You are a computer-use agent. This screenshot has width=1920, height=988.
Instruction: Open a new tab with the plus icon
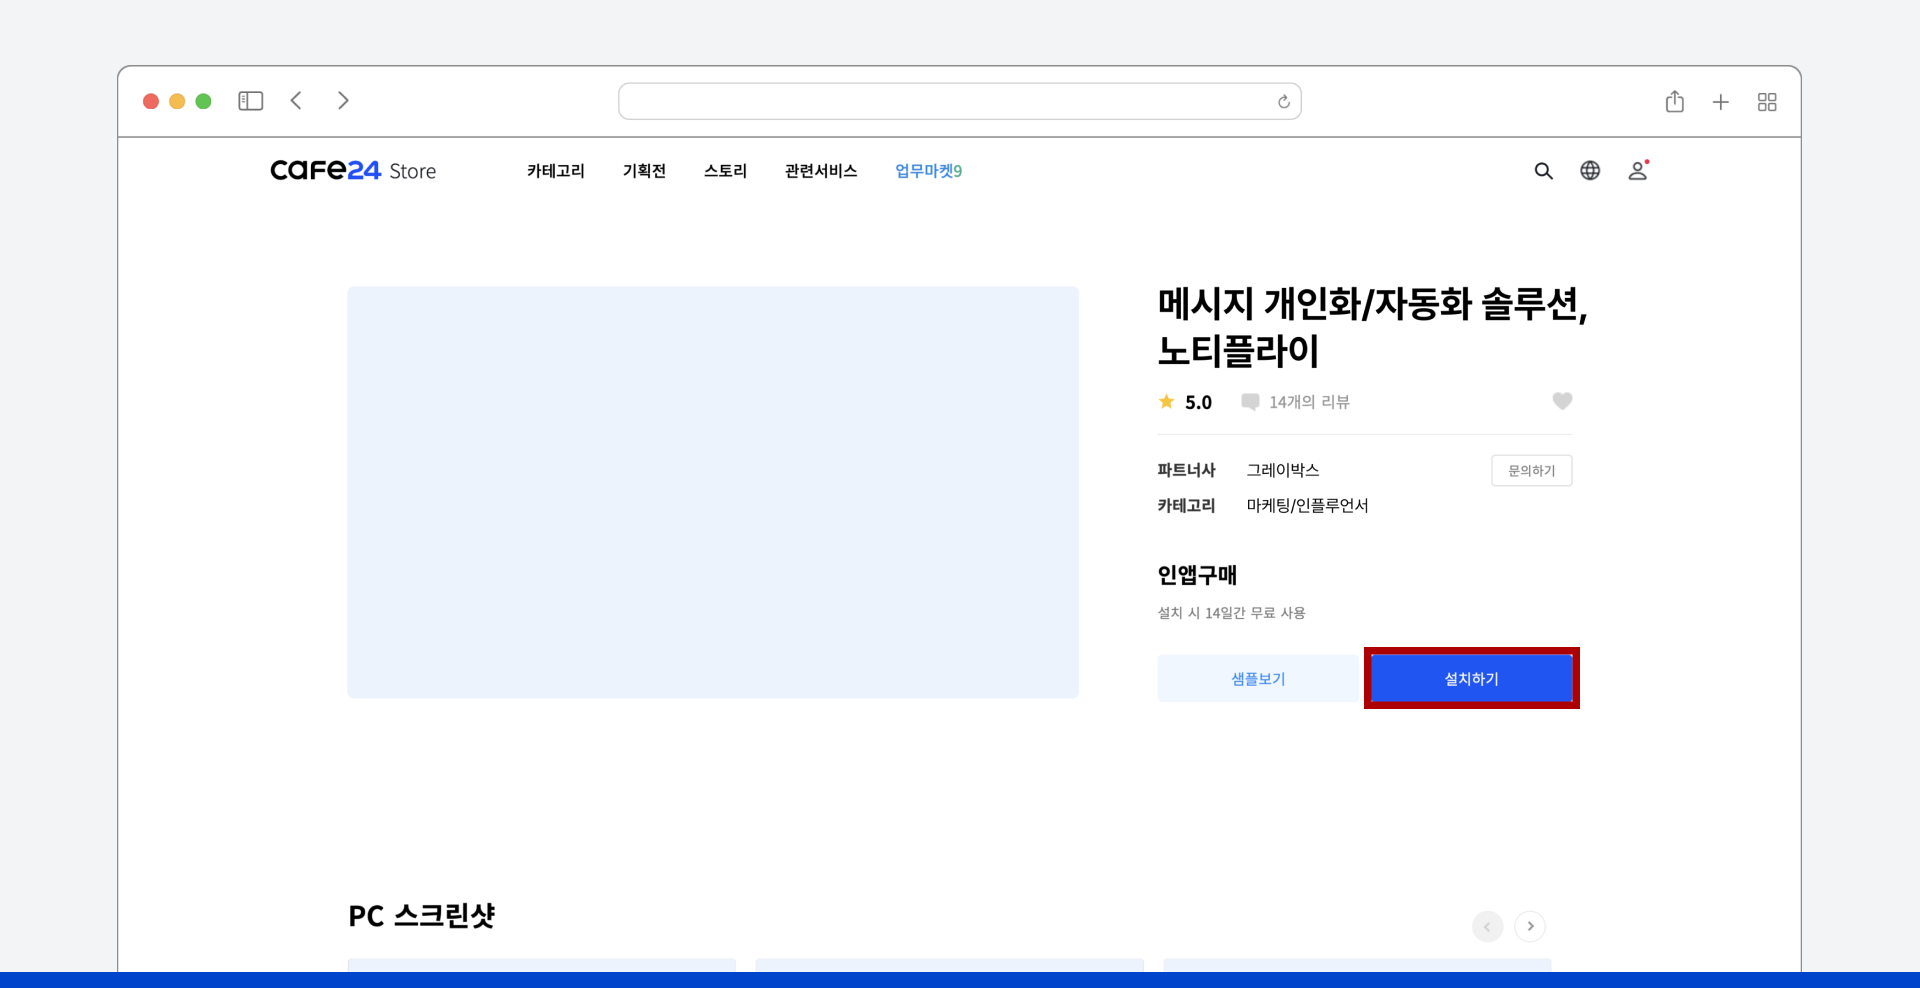coord(1721,102)
